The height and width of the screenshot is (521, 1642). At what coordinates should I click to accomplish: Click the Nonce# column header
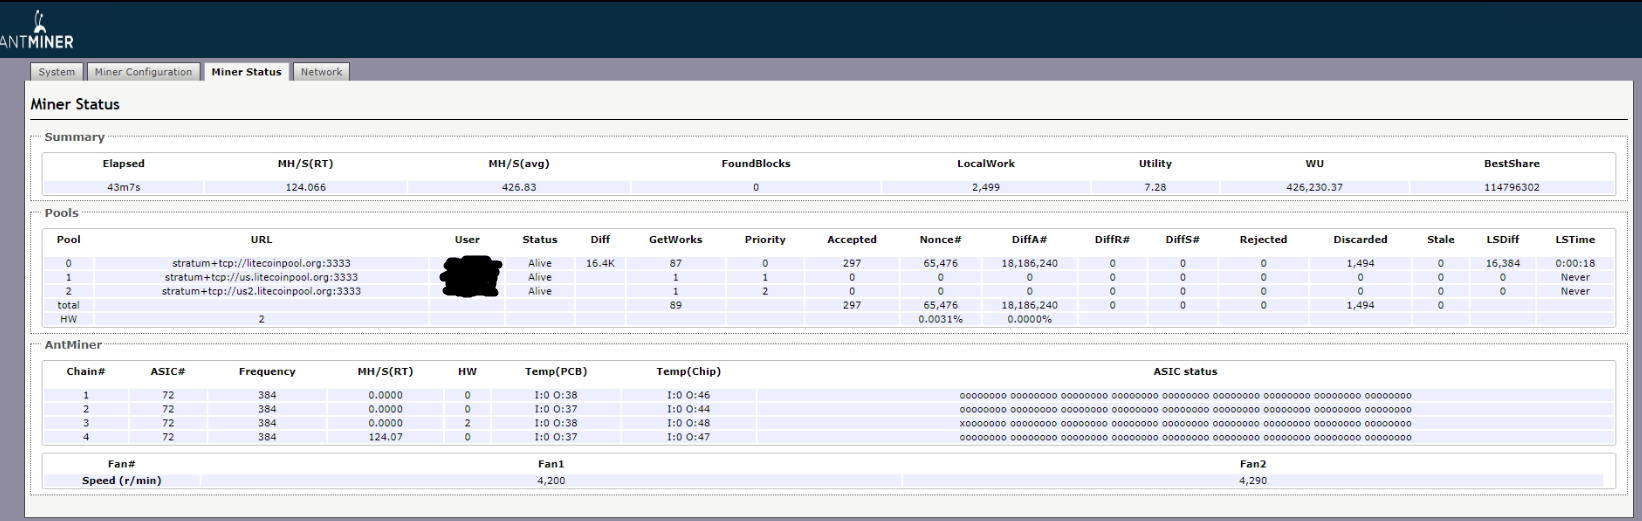(940, 240)
